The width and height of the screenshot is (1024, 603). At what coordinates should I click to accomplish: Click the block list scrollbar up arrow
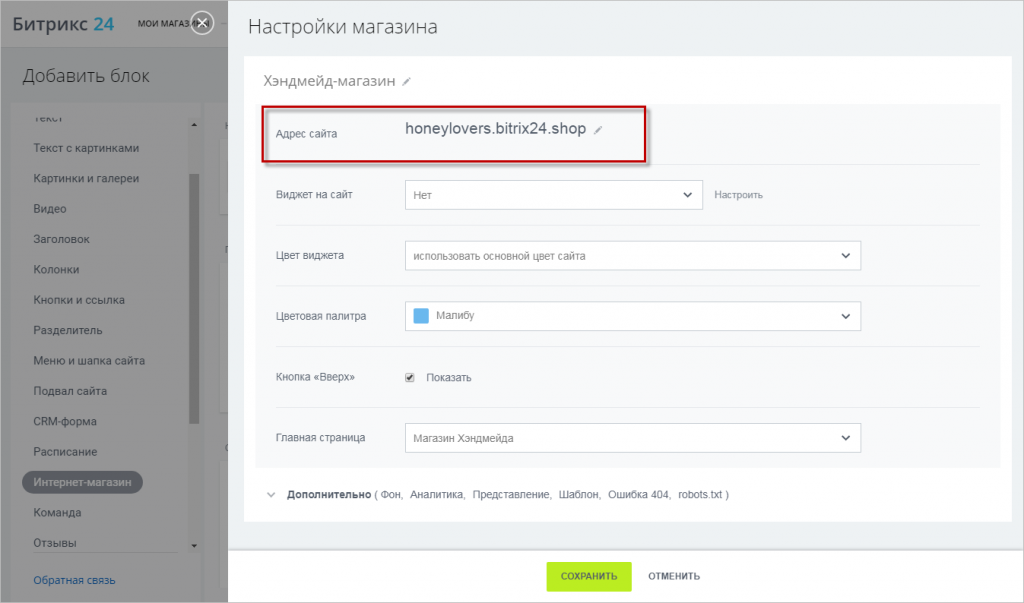pos(194,124)
